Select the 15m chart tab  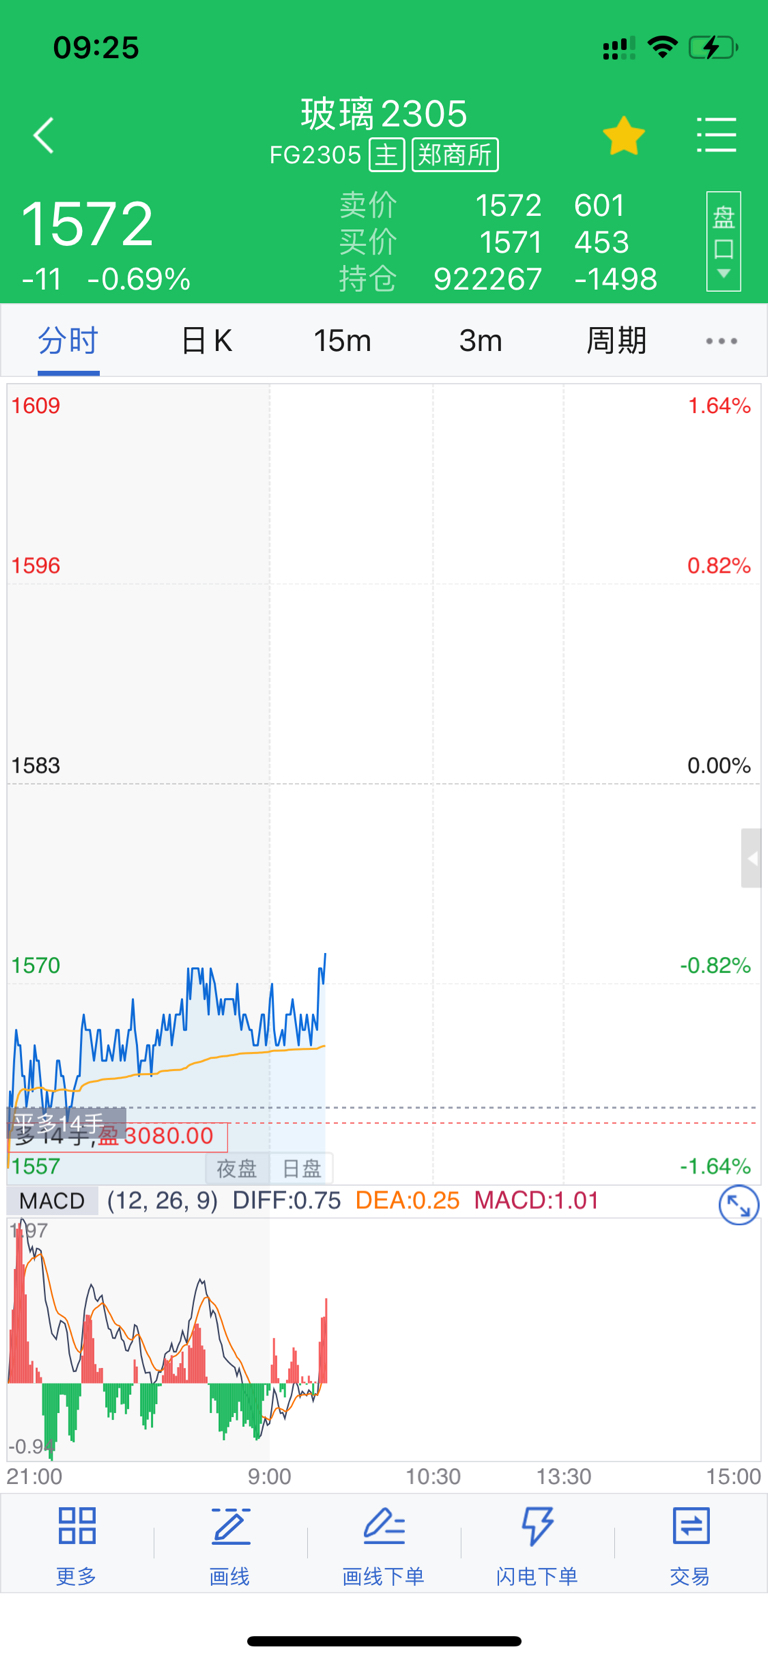click(342, 341)
